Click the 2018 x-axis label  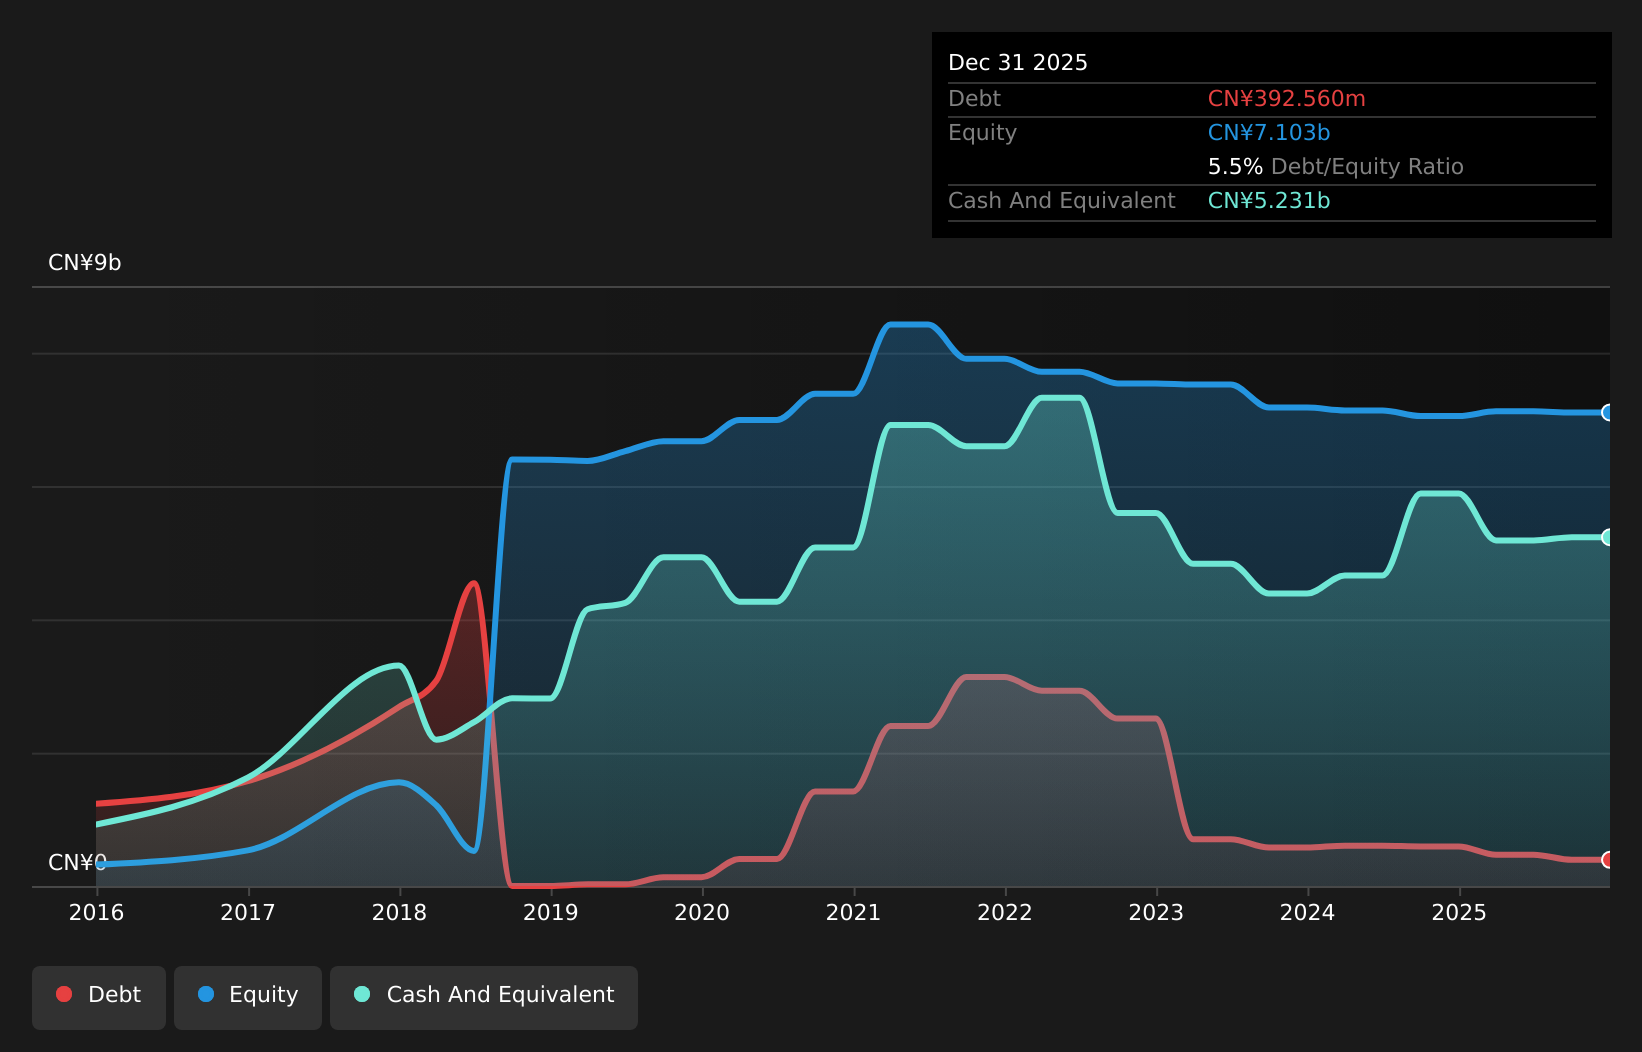coord(399,912)
